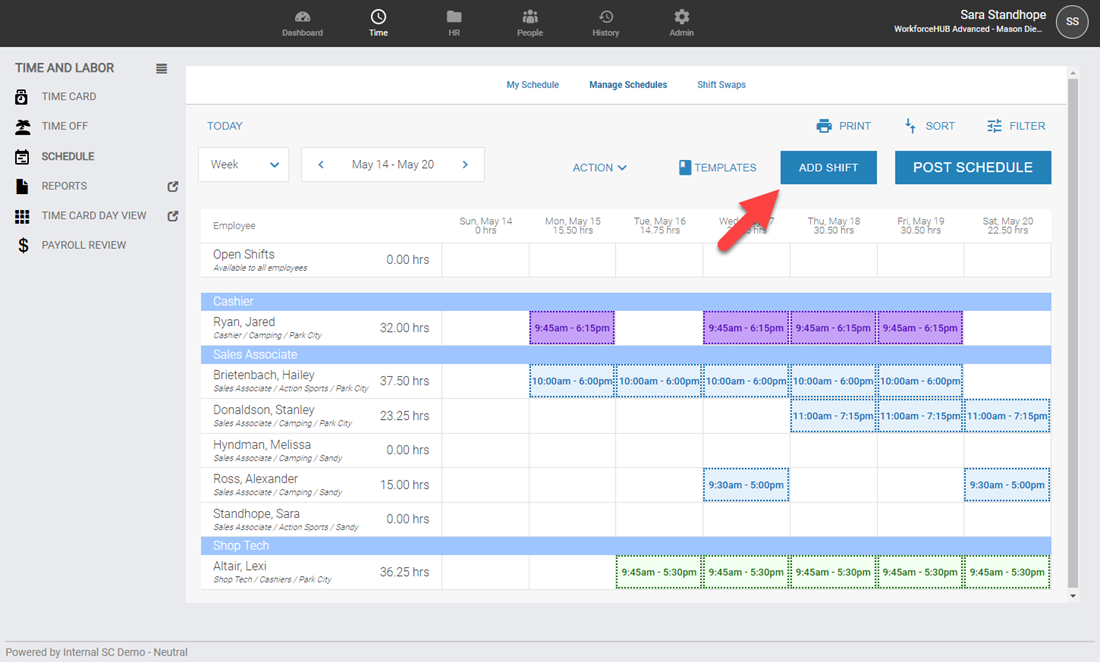1100x662 pixels.
Task: Open the People section icon
Action: [530, 17]
